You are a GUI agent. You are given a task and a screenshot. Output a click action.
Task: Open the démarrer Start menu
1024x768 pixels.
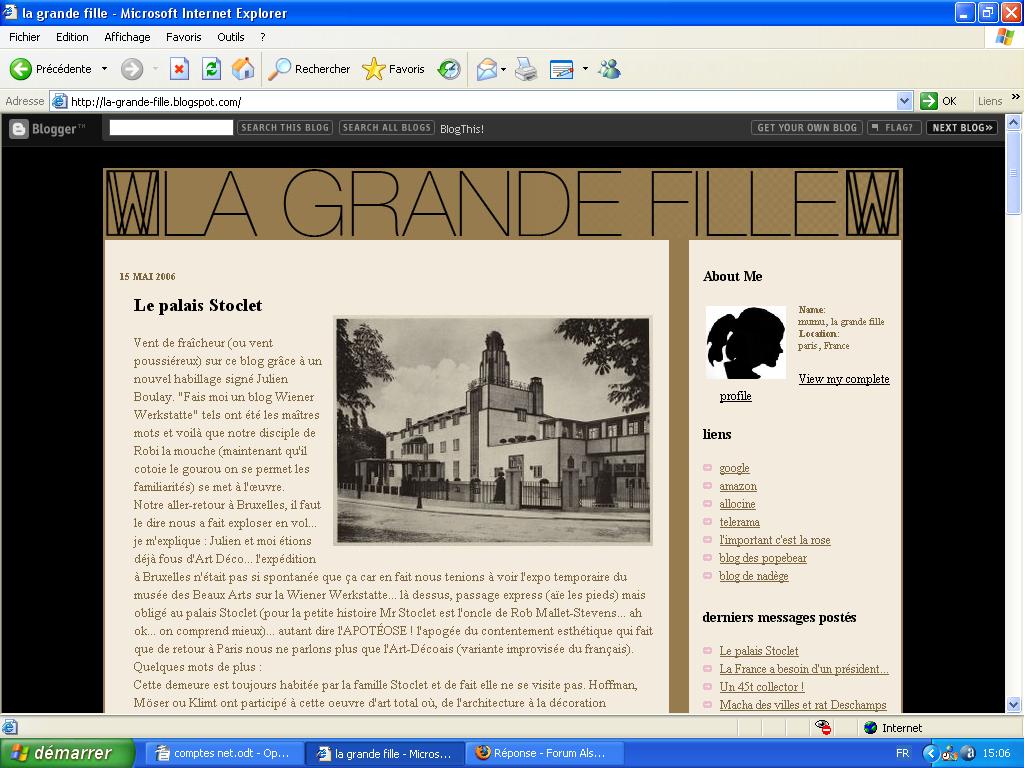67,753
